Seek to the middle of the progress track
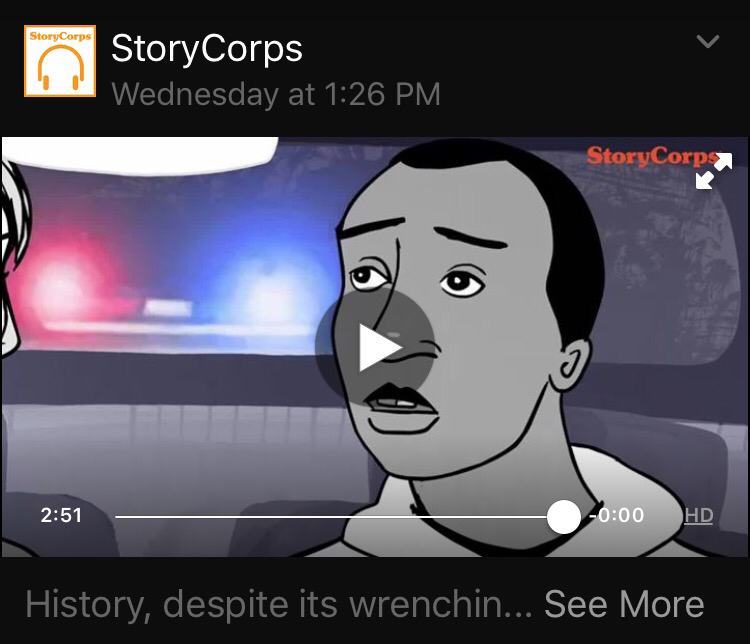 pos(340,517)
